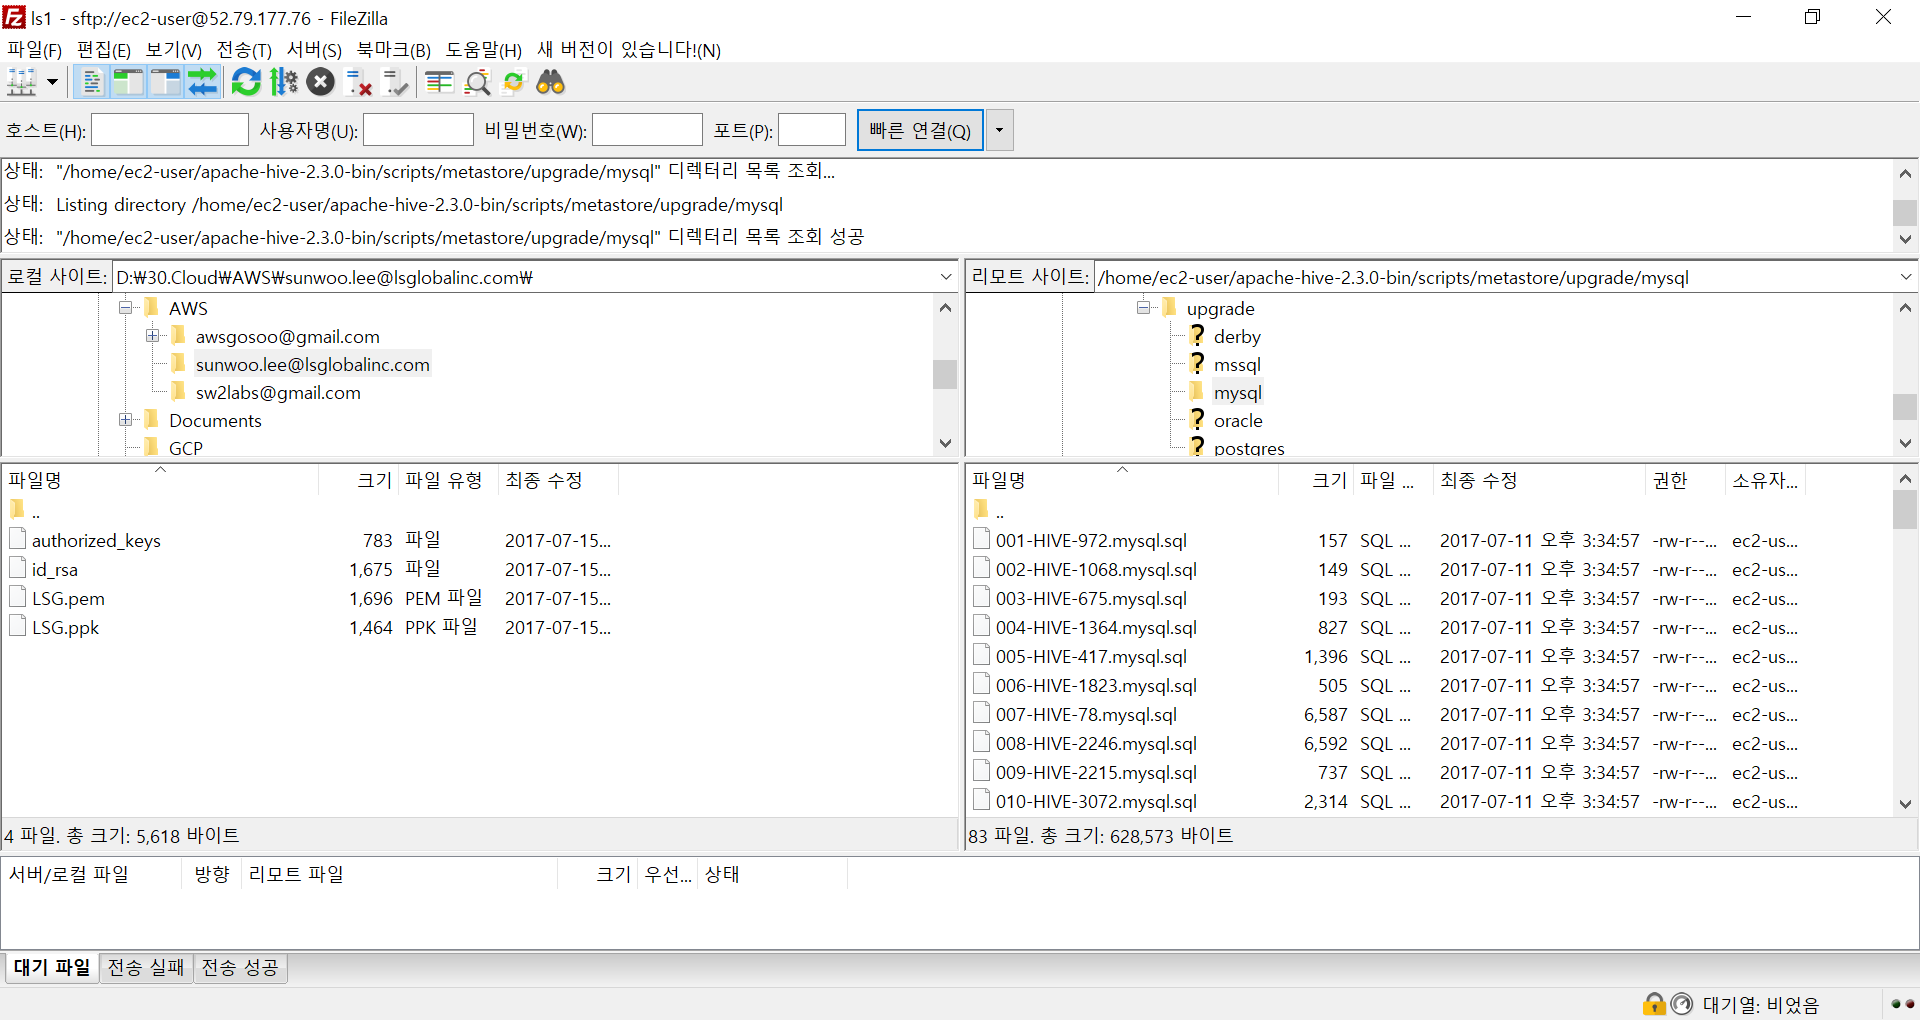Open directory listing filters dialog
This screenshot has height=1020, width=1920.
click(x=439, y=82)
